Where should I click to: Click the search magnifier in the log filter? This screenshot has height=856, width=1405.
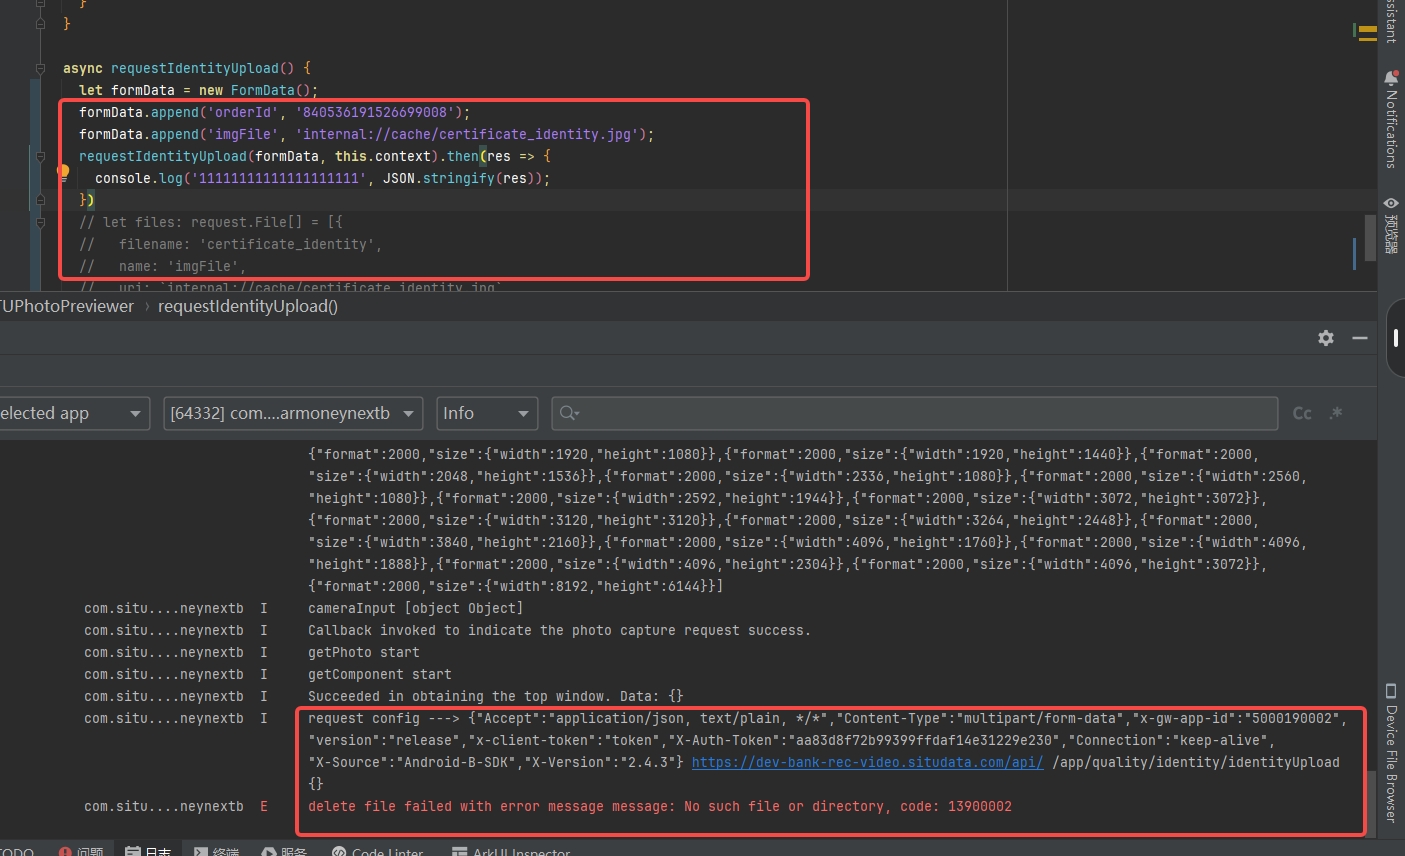tap(569, 413)
